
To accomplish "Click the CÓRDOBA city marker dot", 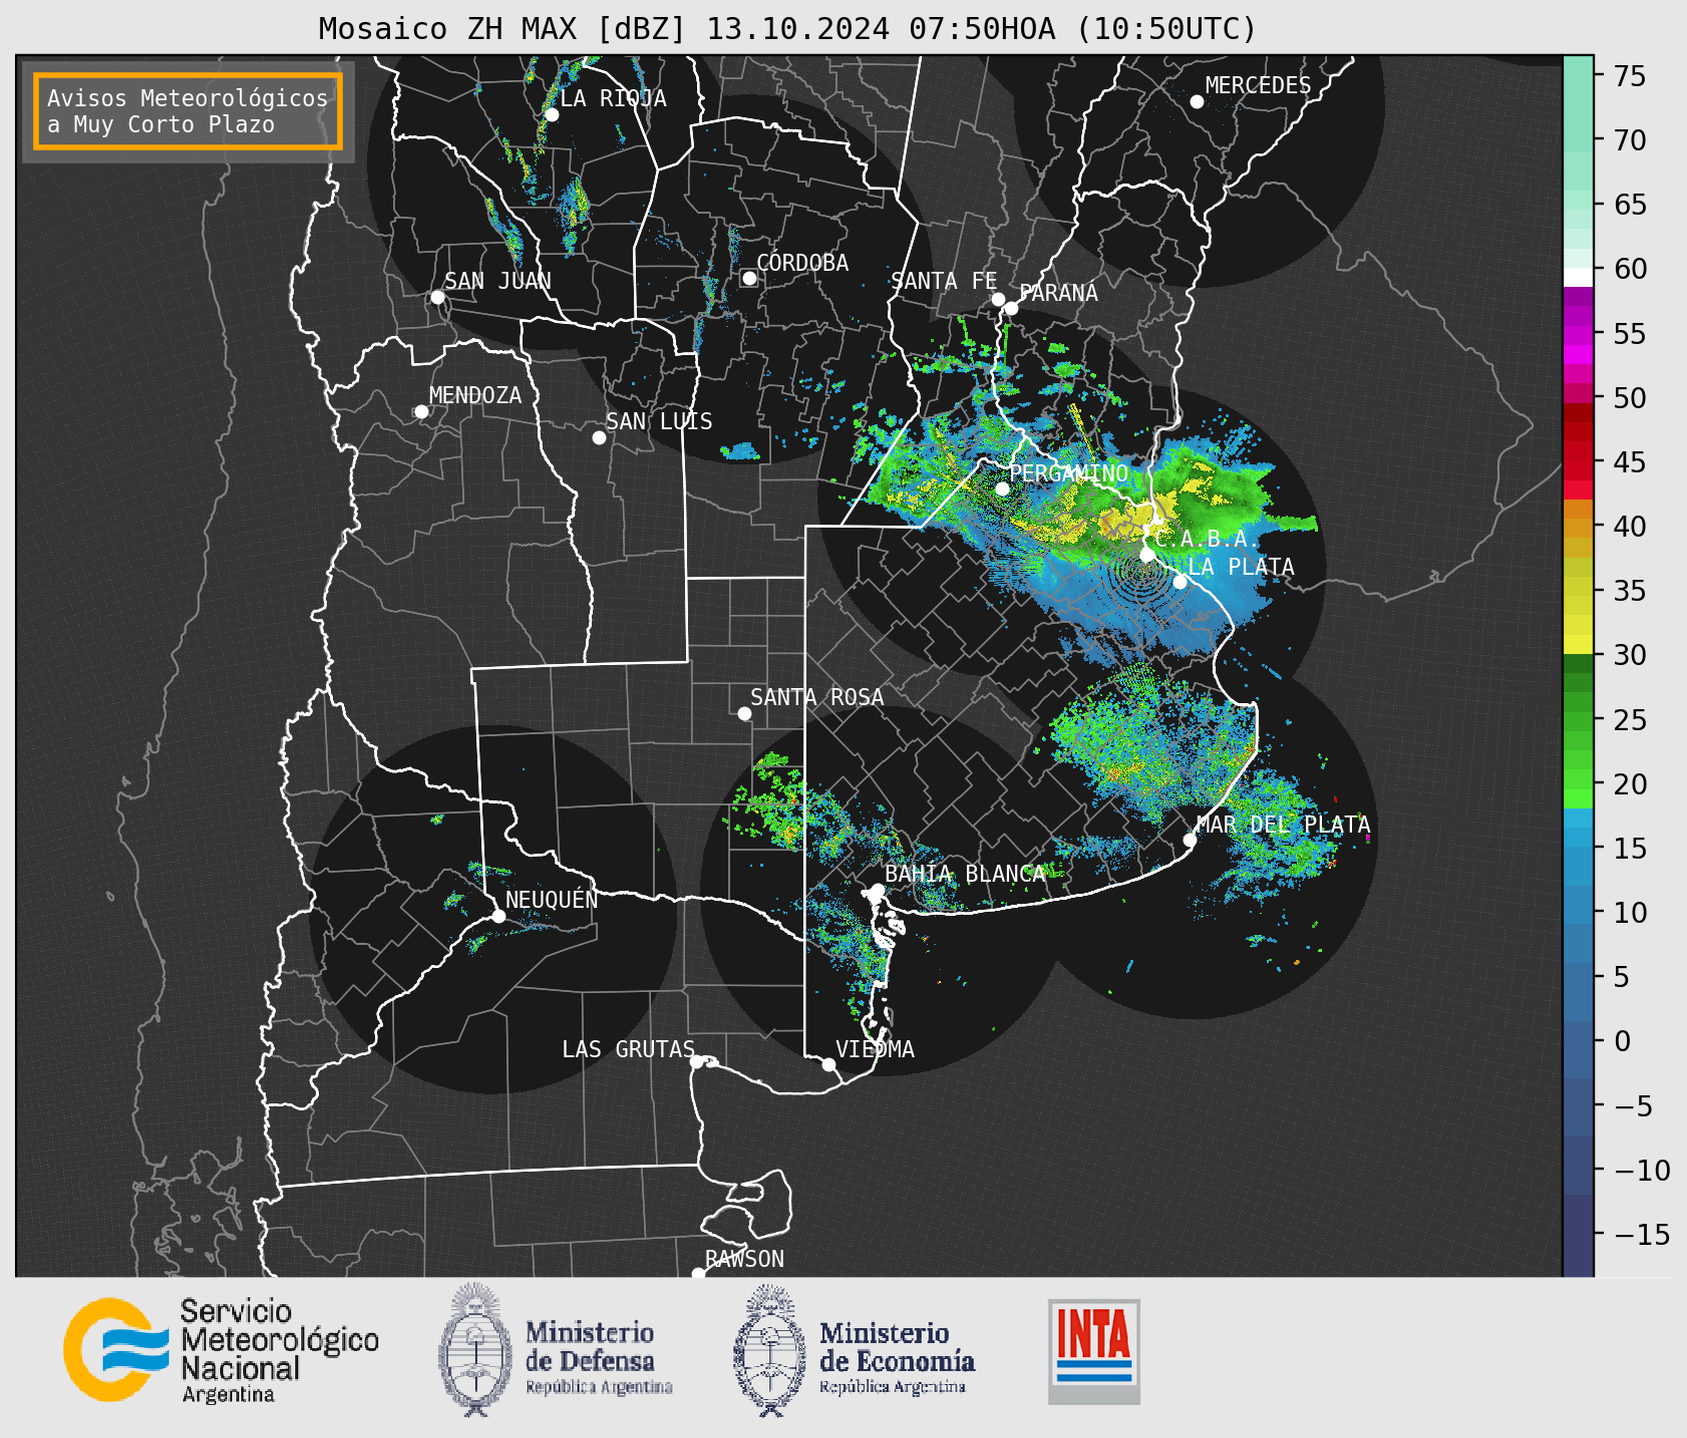I will click(749, 278).
